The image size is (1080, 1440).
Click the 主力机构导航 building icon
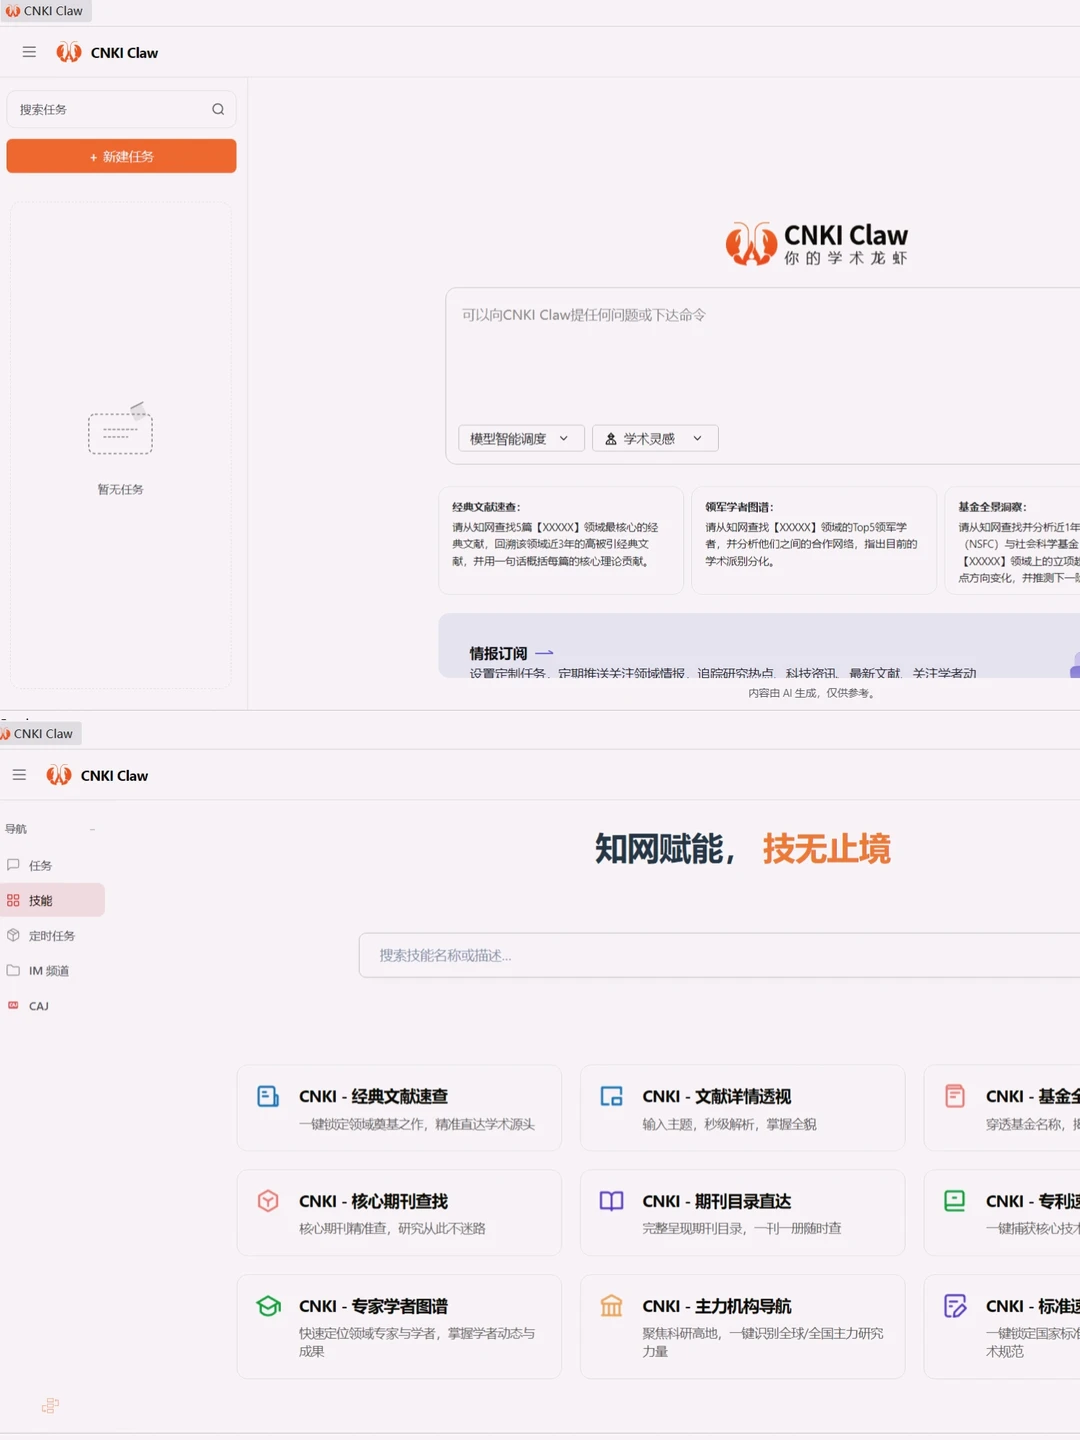click(611, 1306)
